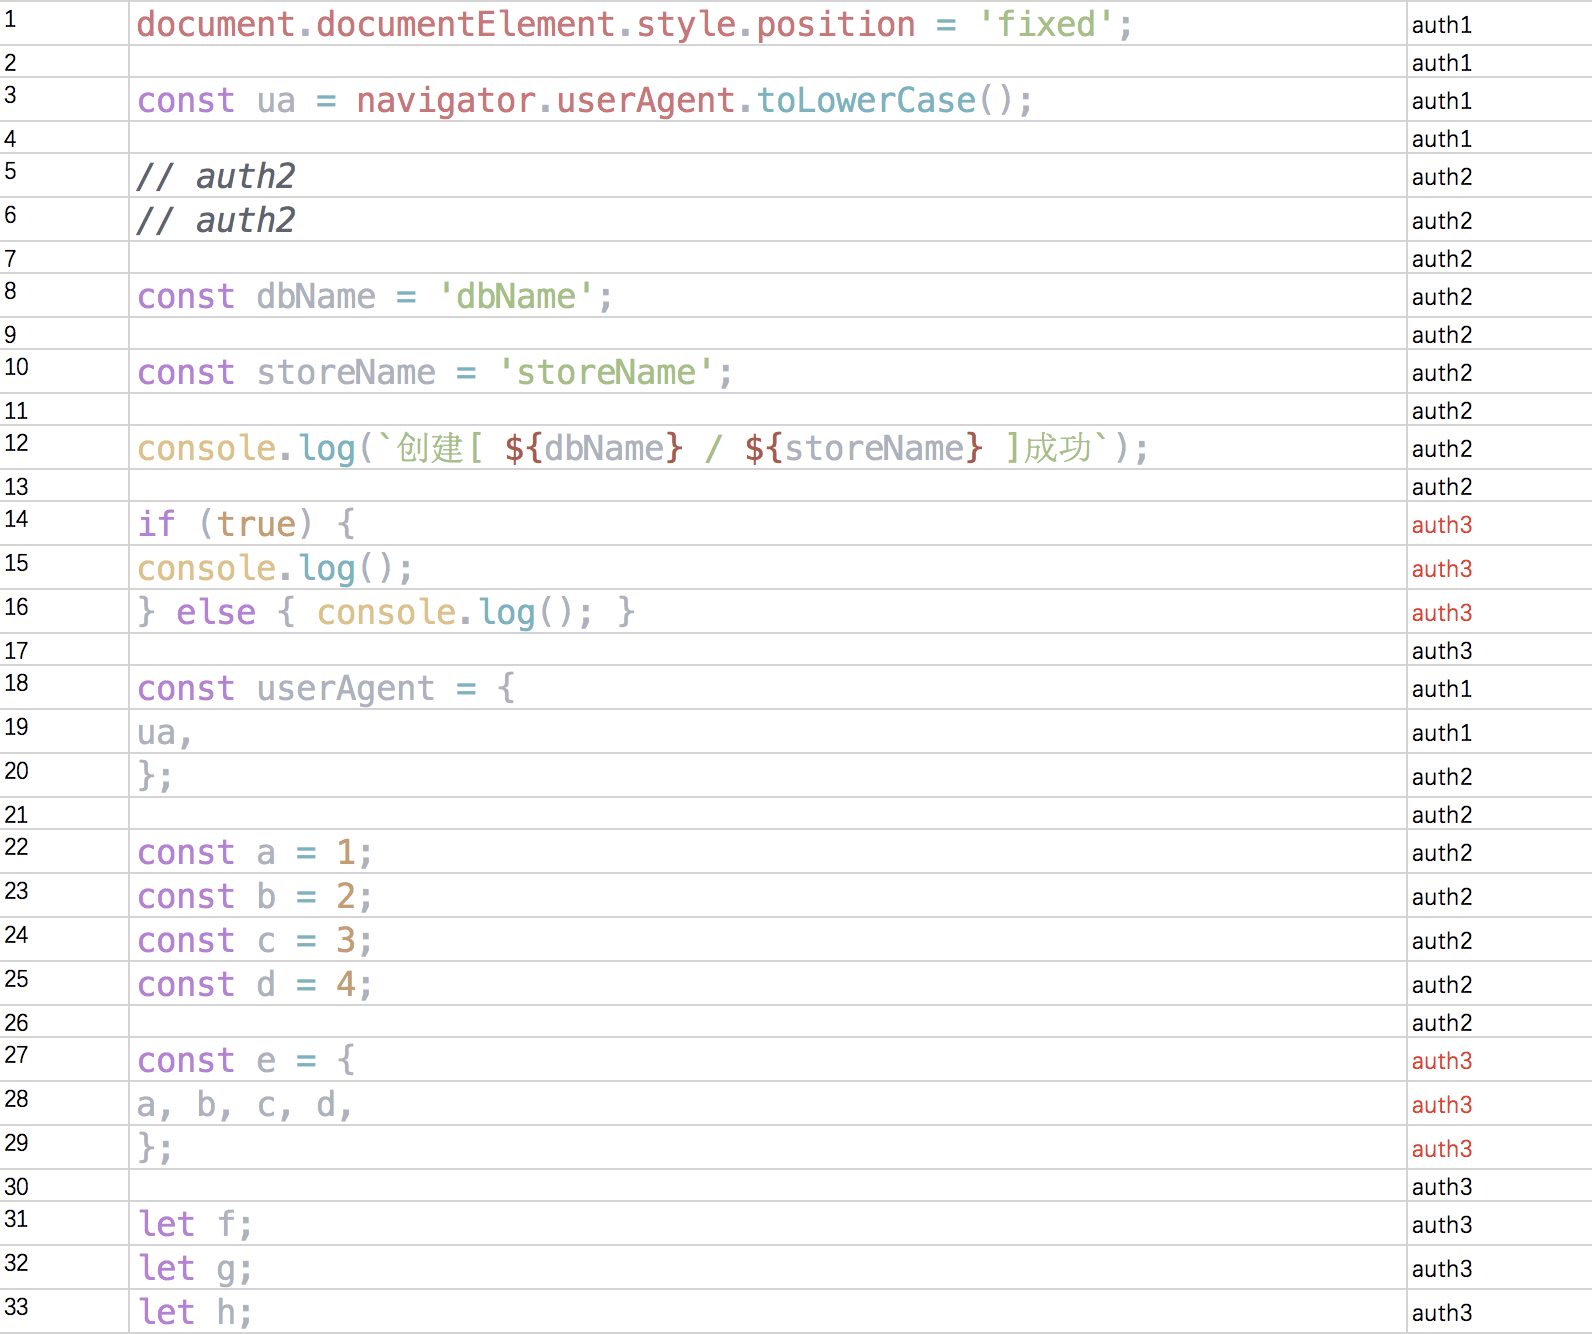The image size is (1592, 1334).
Task: Select line number 18 in the gutter
Action: [x=17, y=683]
